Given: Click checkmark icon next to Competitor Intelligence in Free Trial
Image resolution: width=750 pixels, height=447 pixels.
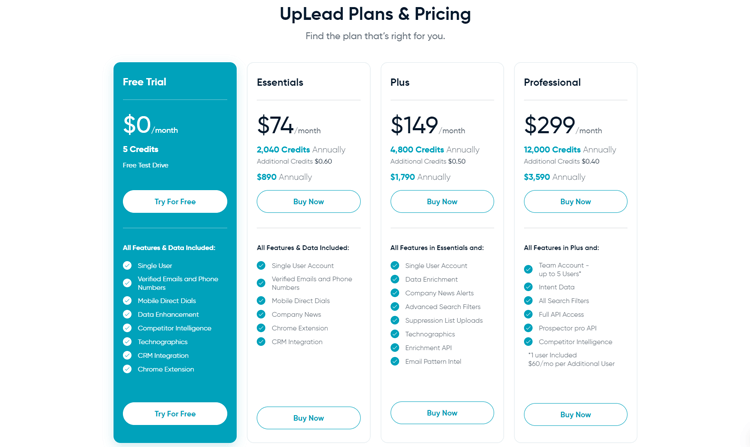Looking at the screenshot, I should click(x=127, y=328).
